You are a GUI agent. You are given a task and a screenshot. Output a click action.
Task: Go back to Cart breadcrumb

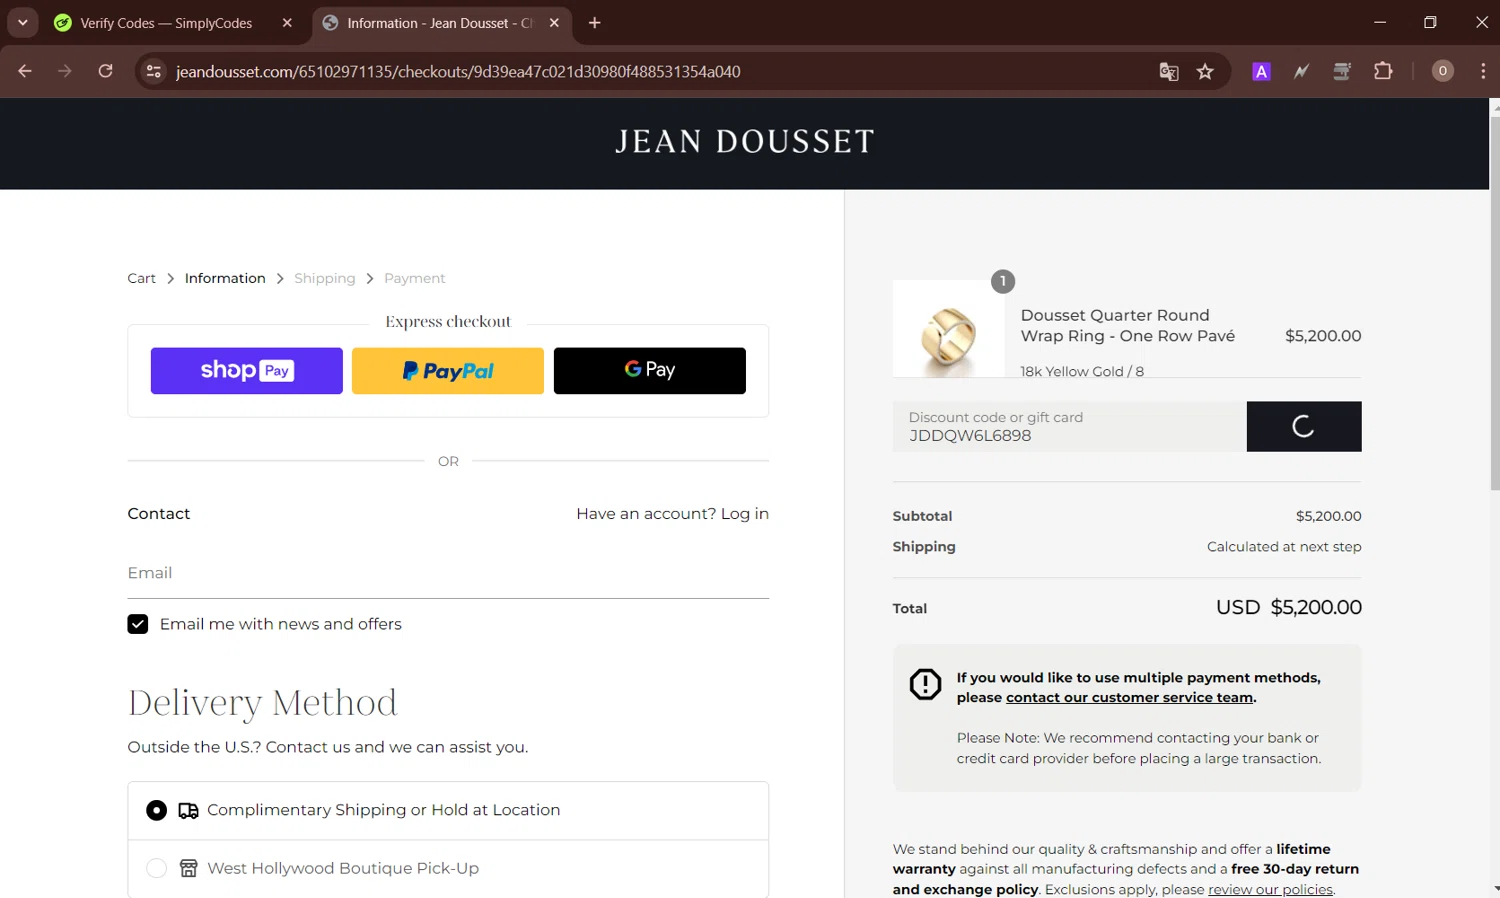[141, 278]
